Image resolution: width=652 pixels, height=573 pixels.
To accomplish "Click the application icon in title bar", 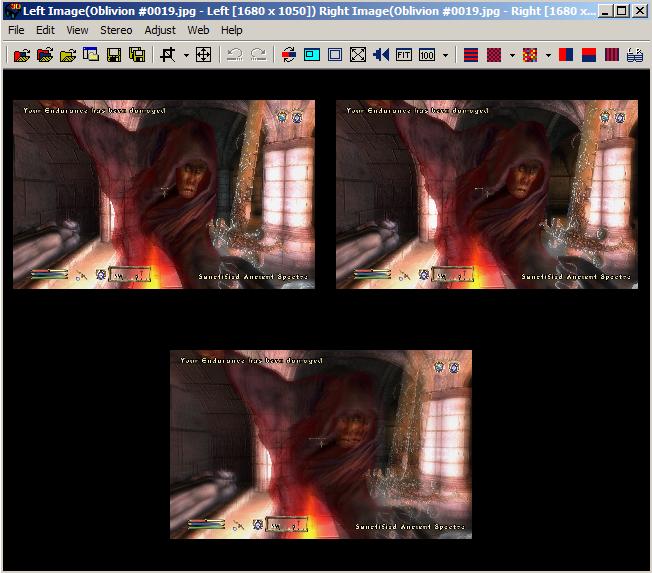I will (12, 11).
